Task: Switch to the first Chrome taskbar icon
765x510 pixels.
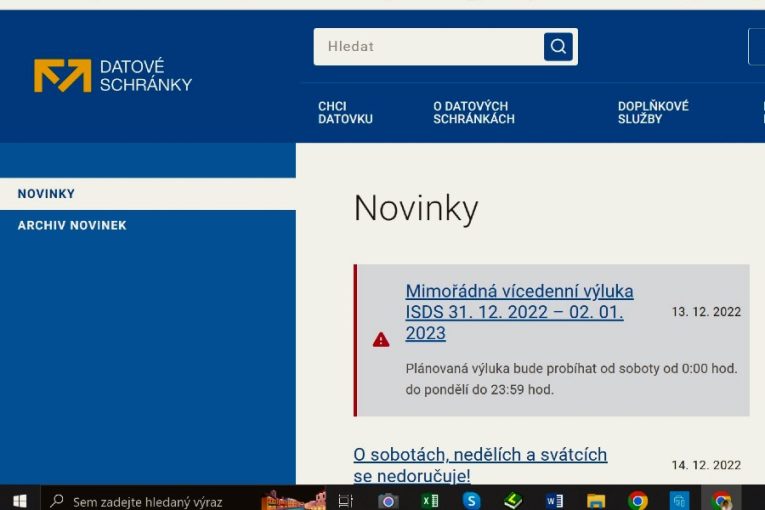Action: [638, 500]
